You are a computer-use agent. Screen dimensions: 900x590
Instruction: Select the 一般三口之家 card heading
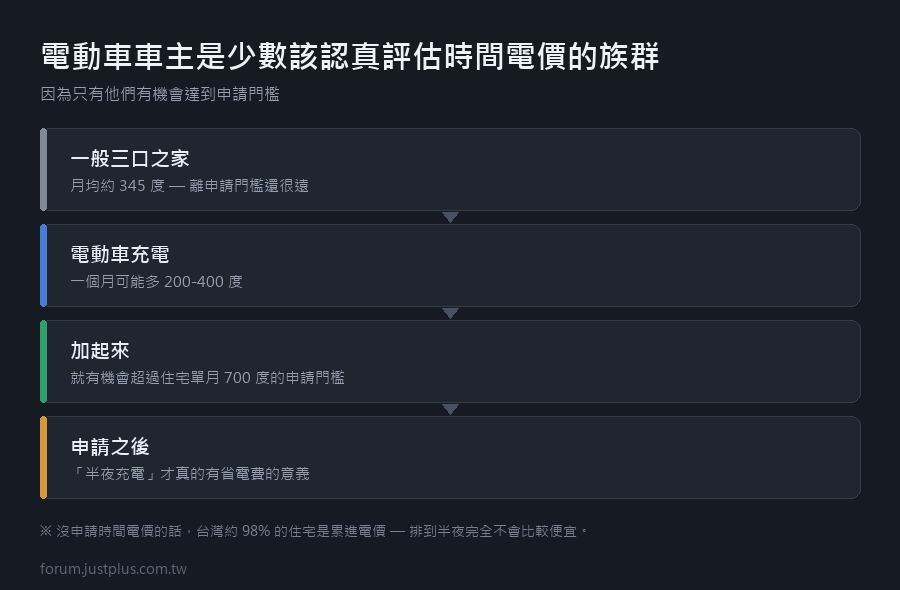130,159
